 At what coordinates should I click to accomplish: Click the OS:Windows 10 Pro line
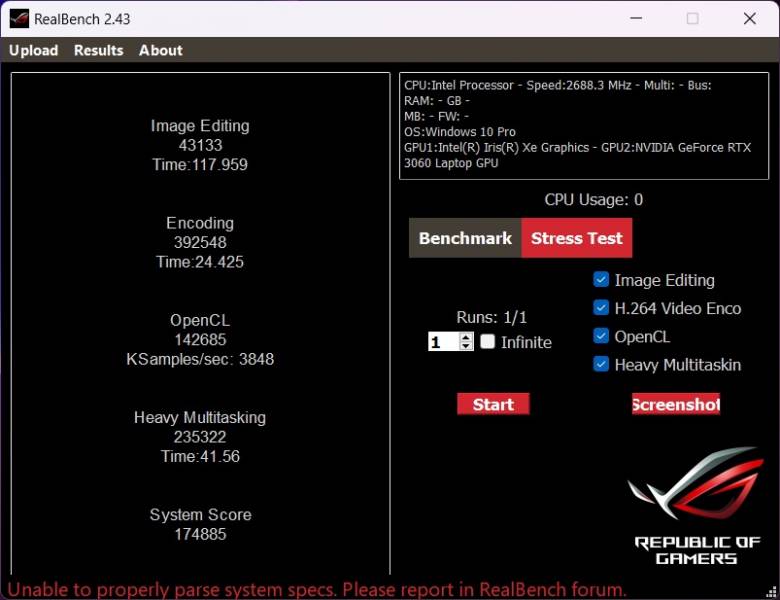[x=460, y=132]
